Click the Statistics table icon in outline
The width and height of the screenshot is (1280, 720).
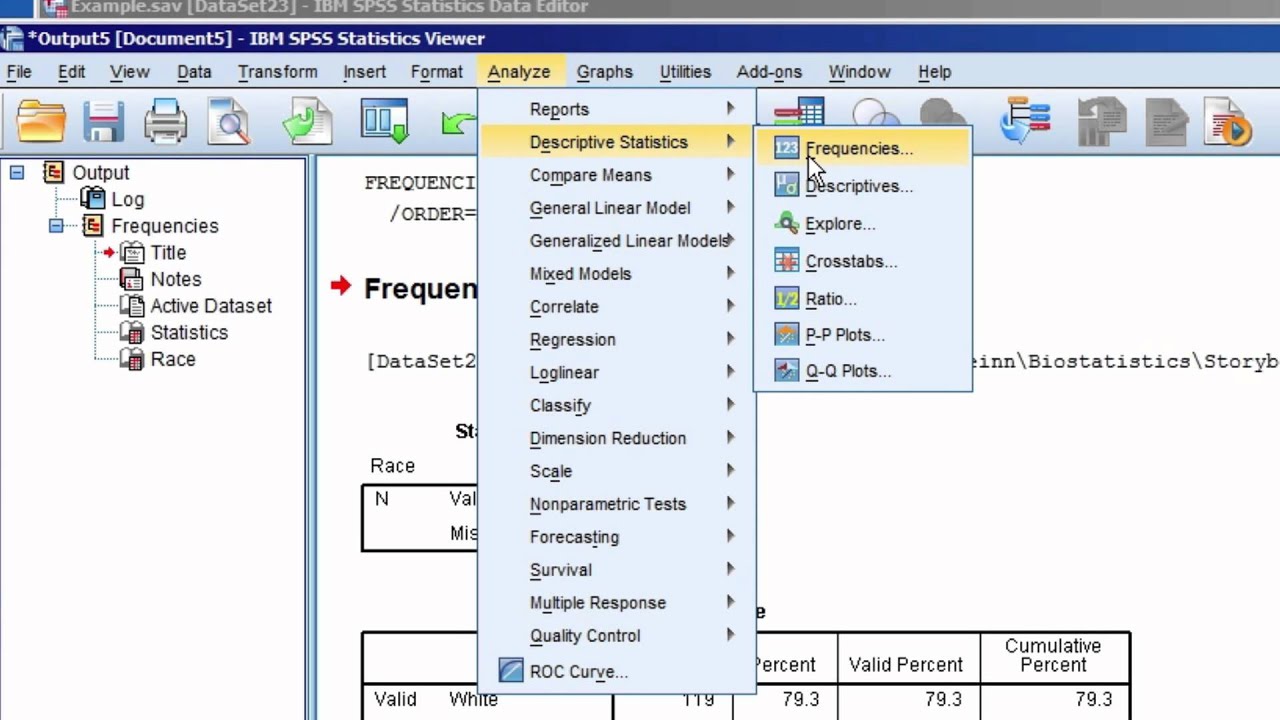(131, 332)
